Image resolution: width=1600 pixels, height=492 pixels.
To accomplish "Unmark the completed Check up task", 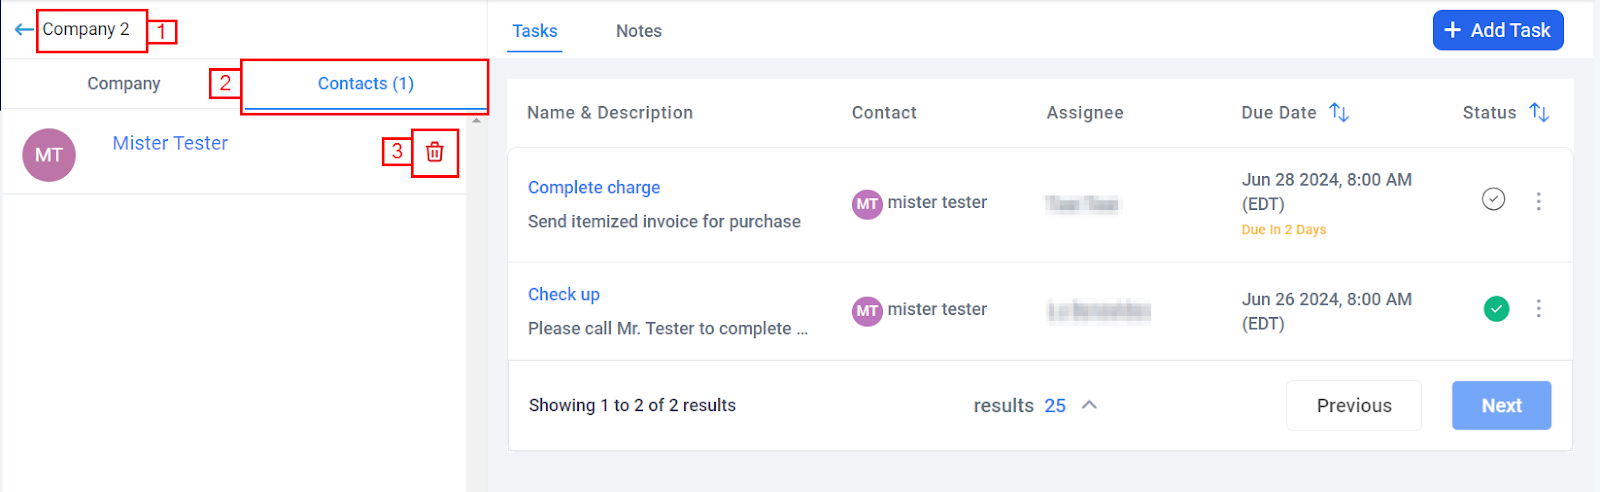I will pyautogui.click(x=1496, y=308).
